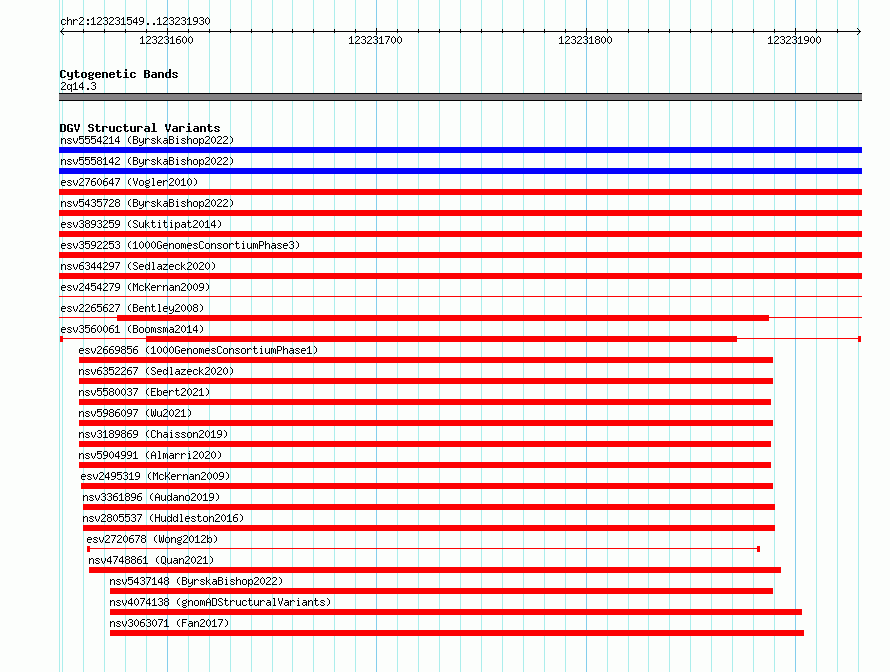Click ruler position 123231800
The height and width of the screenshot is (672, 890).
585,40
